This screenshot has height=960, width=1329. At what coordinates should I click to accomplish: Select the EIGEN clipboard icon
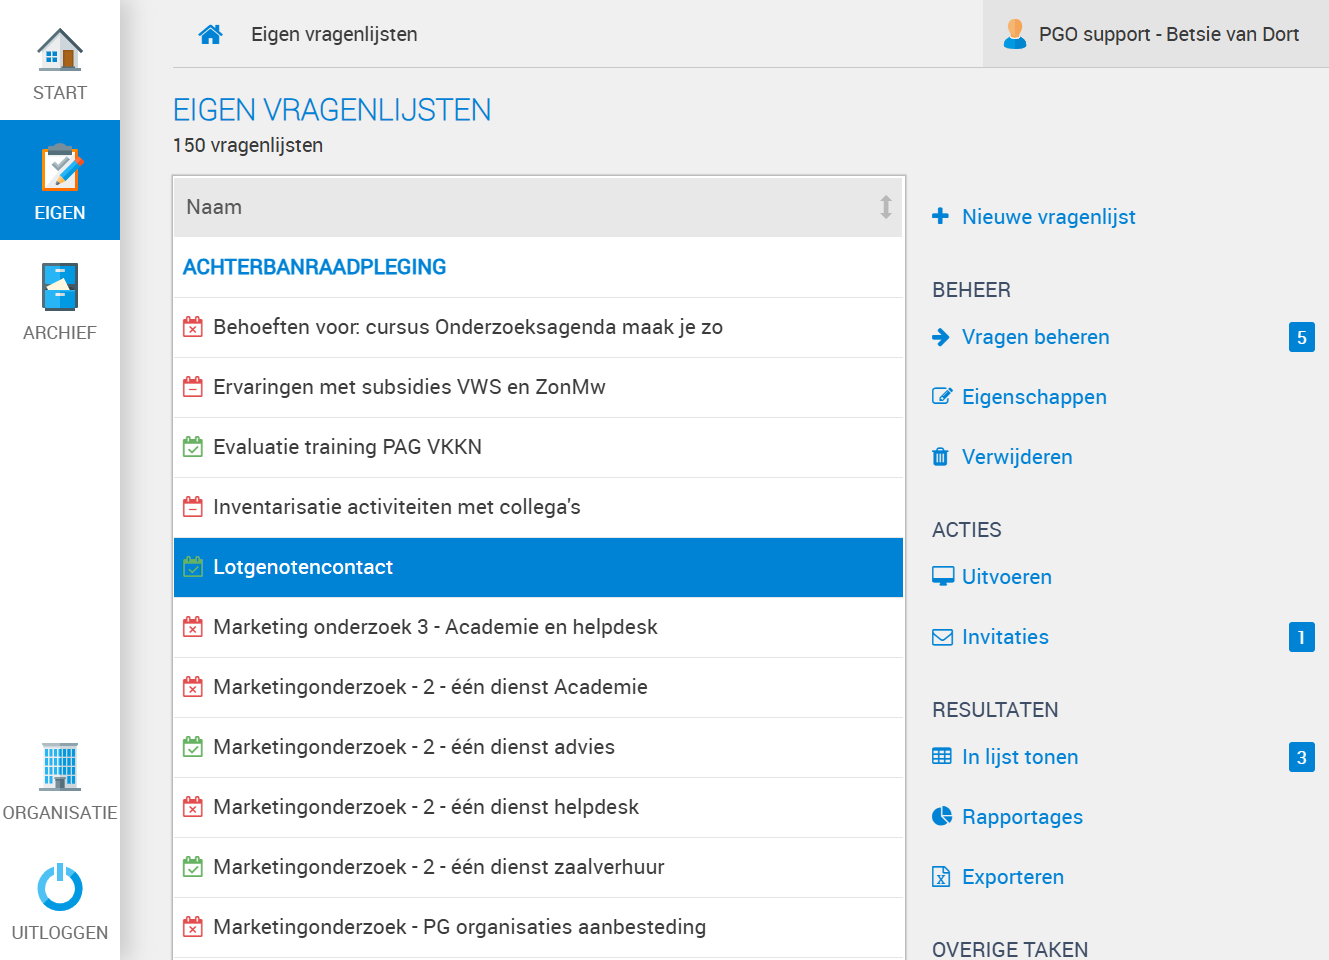point(60,168)
